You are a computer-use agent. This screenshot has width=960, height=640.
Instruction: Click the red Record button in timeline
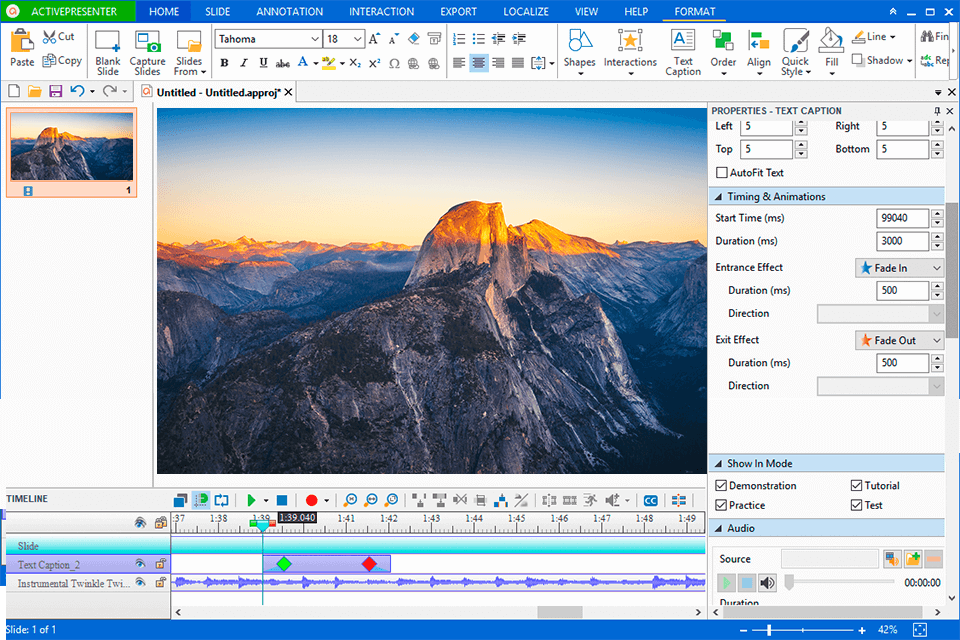point(311,500)
